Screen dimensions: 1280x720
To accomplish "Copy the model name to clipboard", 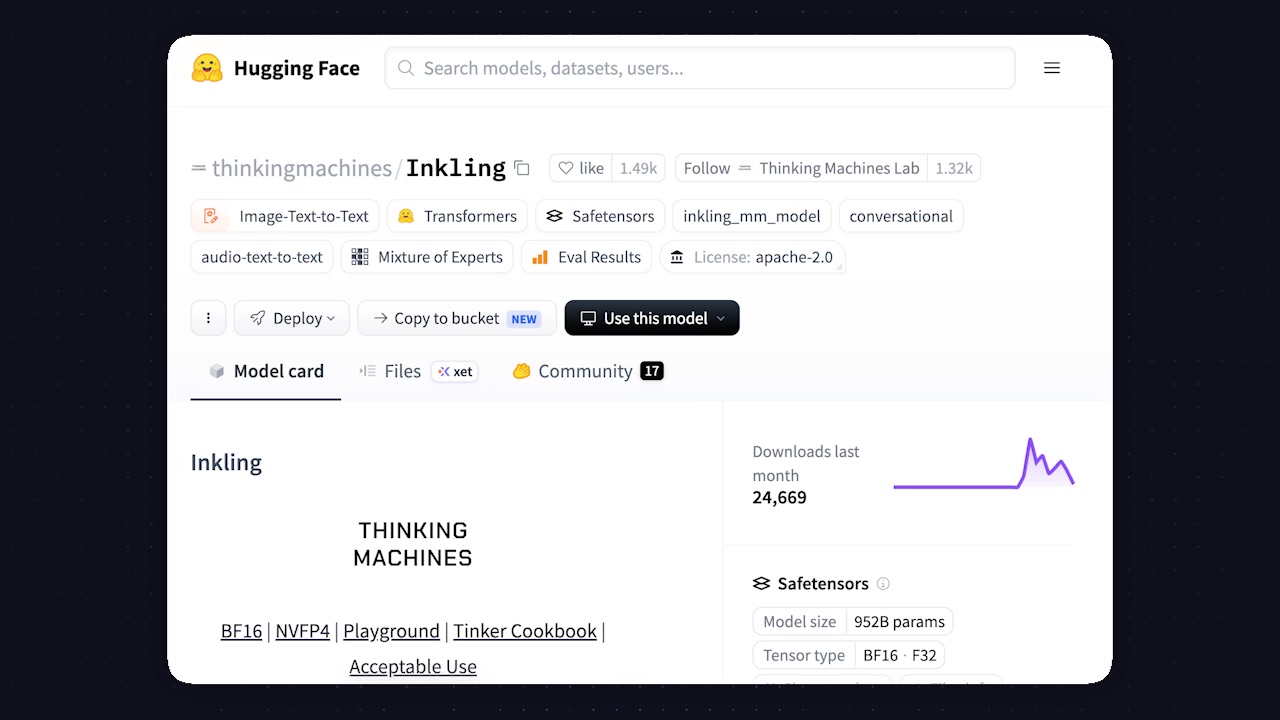I will [x=522, y=168].
